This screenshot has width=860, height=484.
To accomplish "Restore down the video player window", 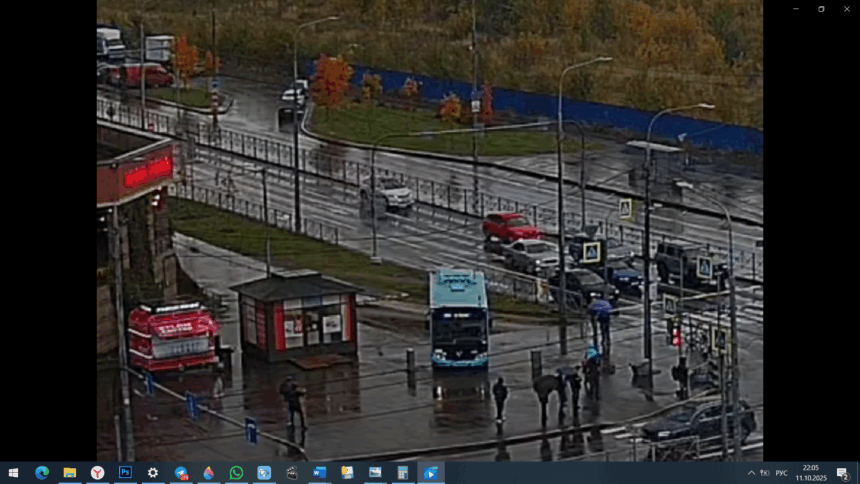I will point(821,9).
